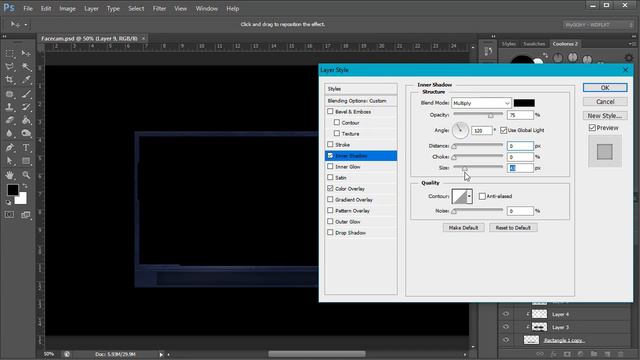Viewport: 640px width, 360px height.
Task: Hide Layer 4 with eye icon
Action: pos(506,314)
